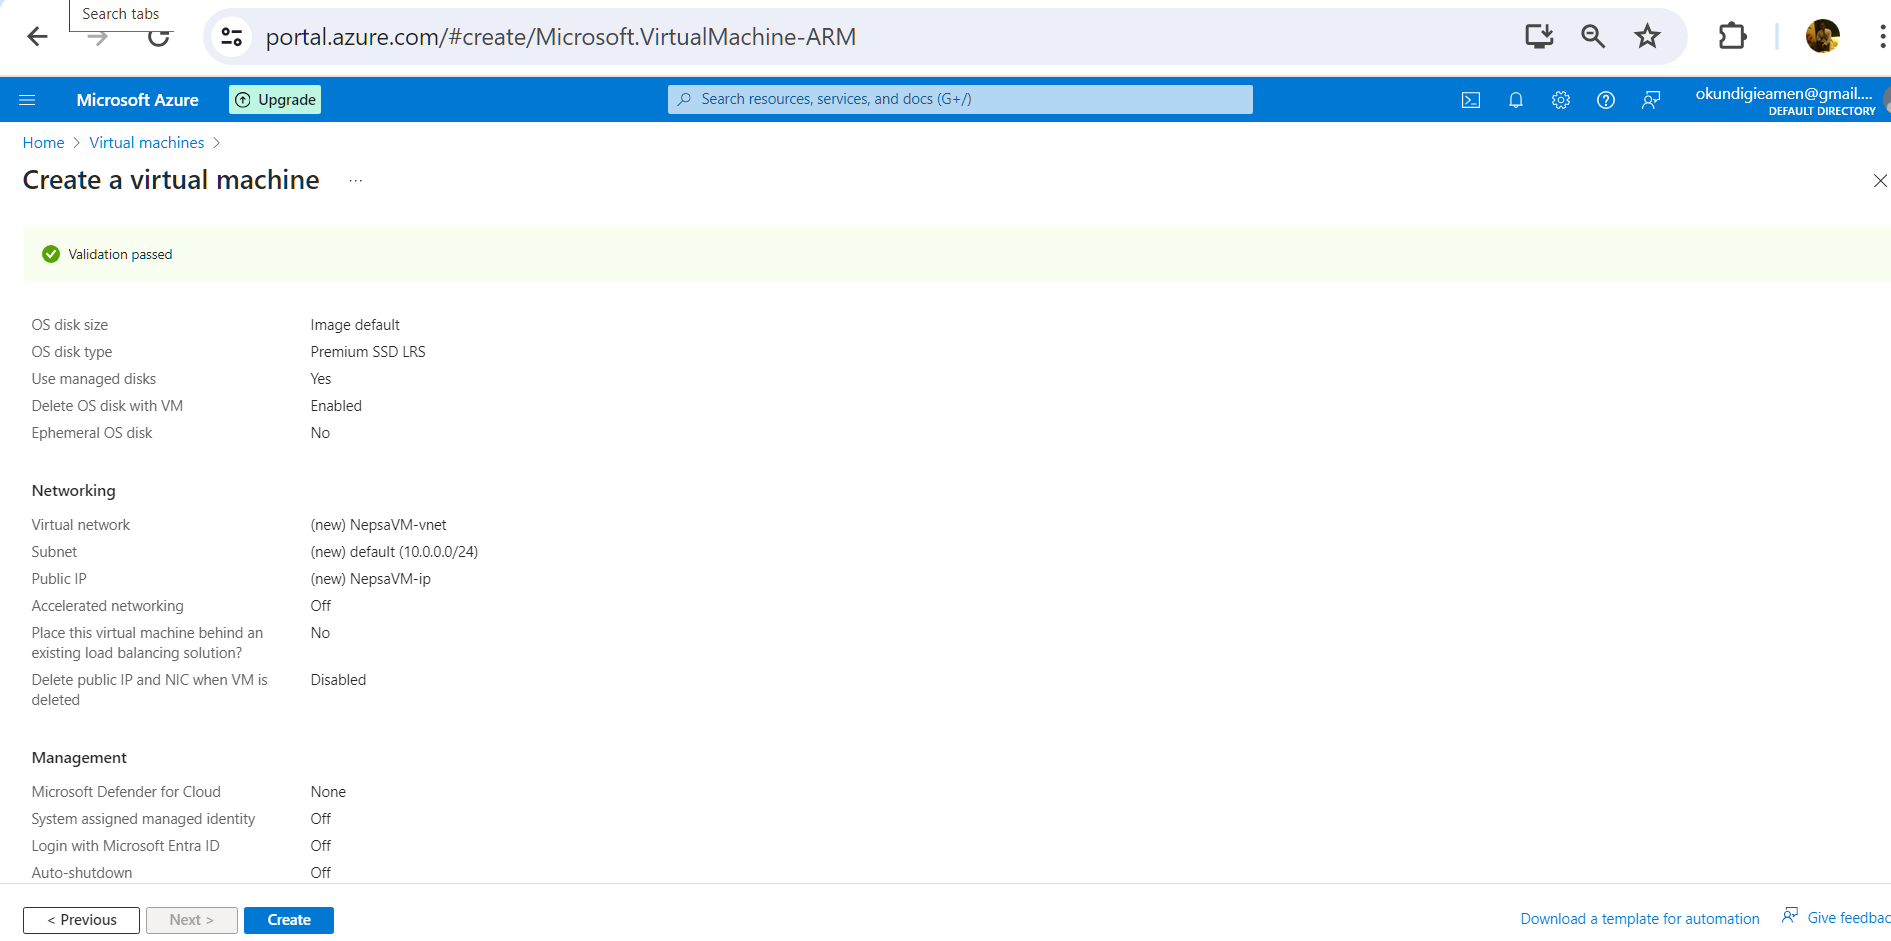The height and width of the screenshot is (941, 1891).
Task: Open the browser extensions puzzle icon
Action: [x=1732, y=37]
